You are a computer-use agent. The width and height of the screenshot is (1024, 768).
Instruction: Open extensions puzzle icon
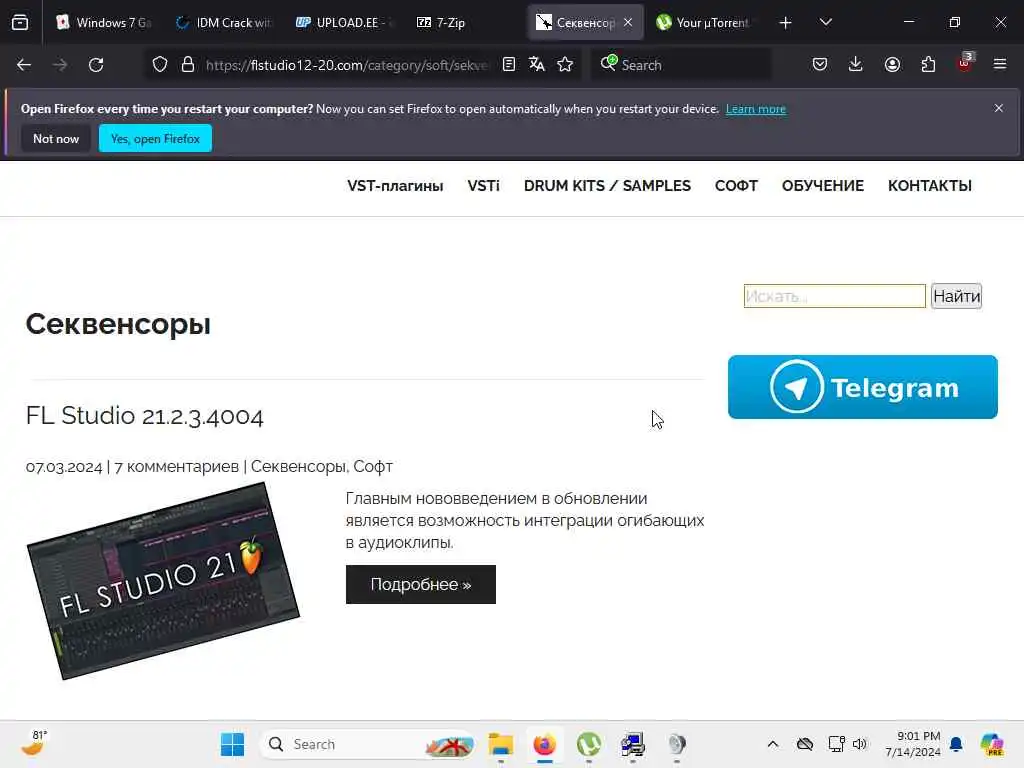coord(928,65)
